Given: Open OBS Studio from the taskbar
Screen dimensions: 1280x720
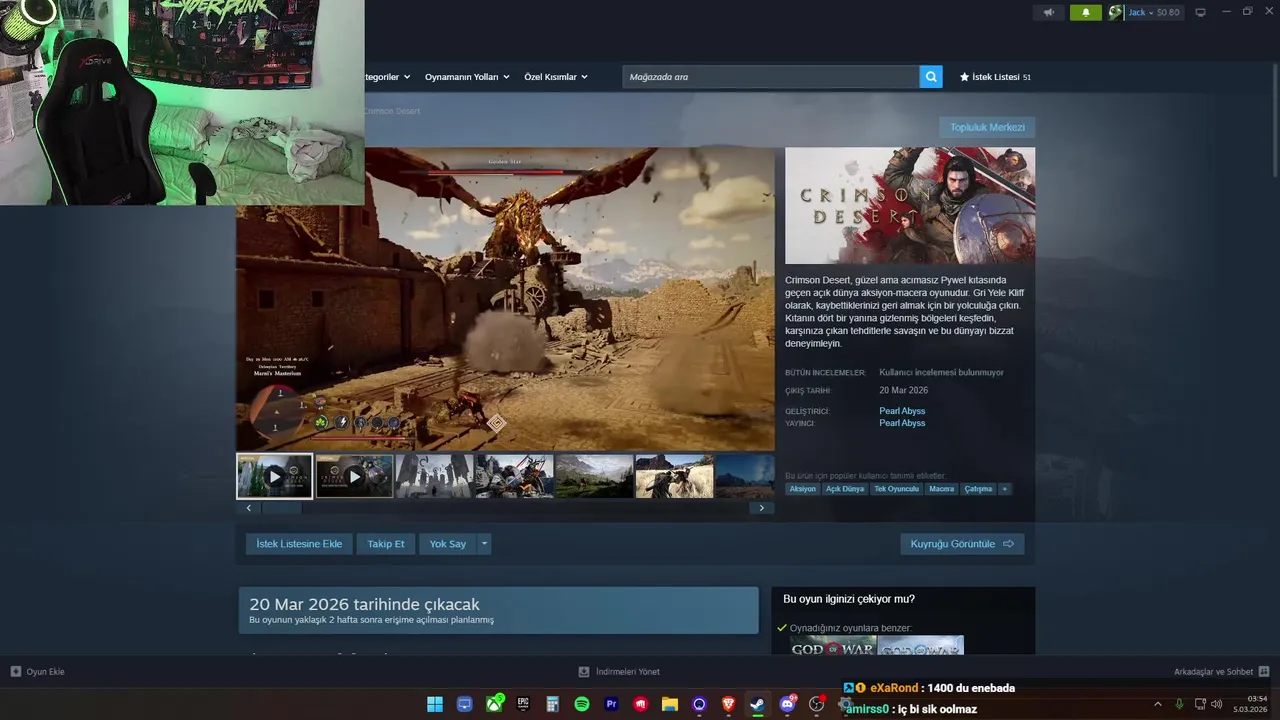Looking at the screenshot, I should point(817,704).
